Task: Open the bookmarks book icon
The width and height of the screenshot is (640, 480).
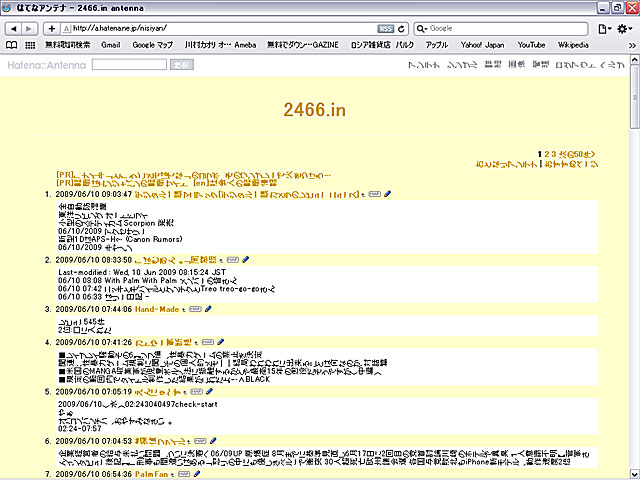Action: (12, 45)
